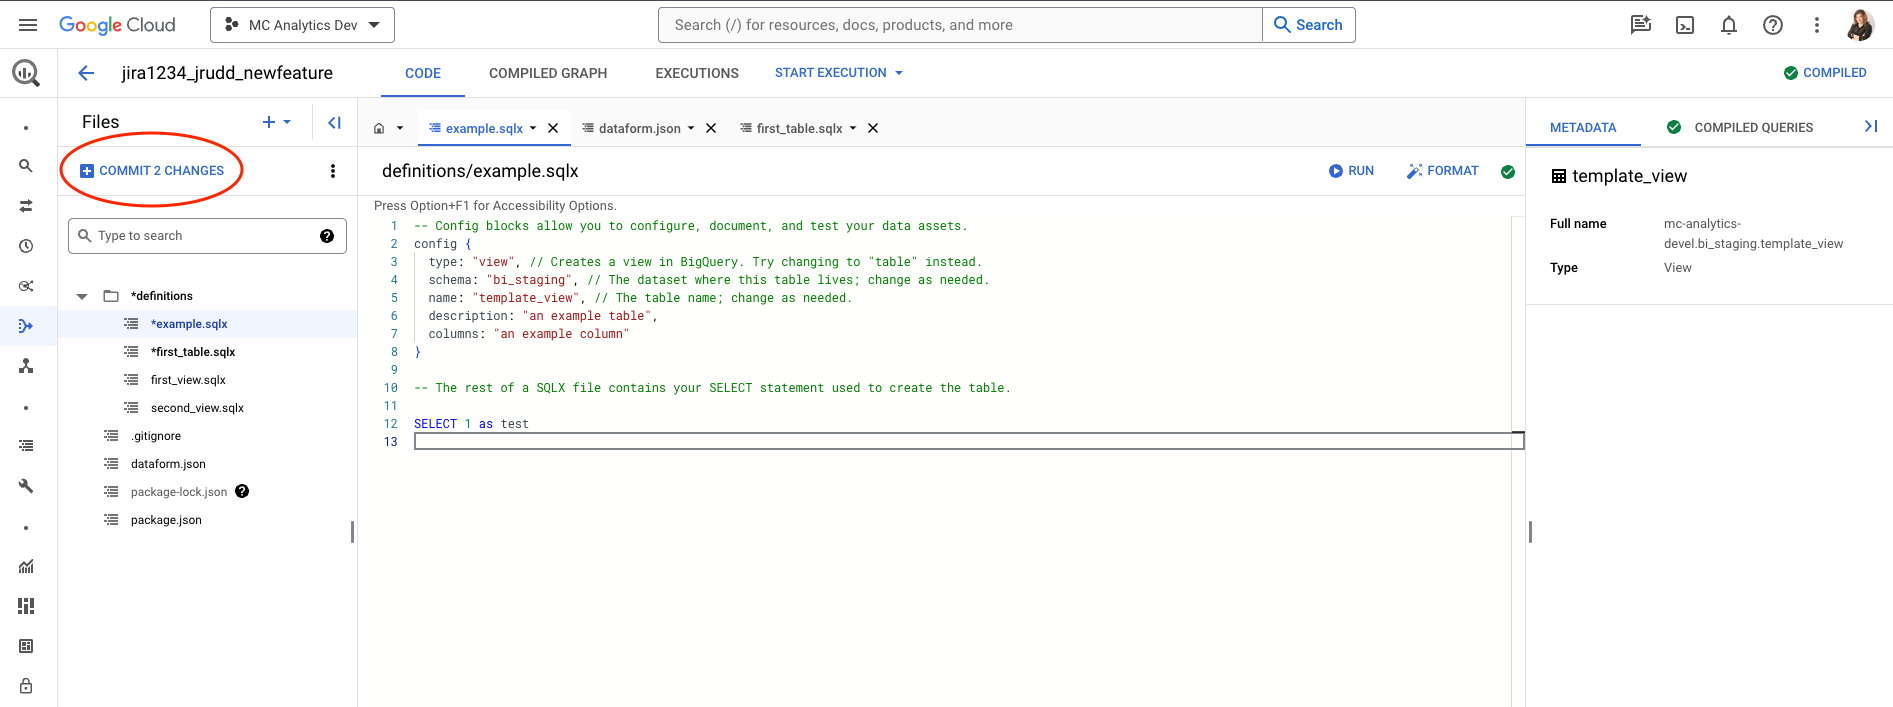Format the code with Format button
This screenshot has height=707, width=1893.
tap(1442, 171)
